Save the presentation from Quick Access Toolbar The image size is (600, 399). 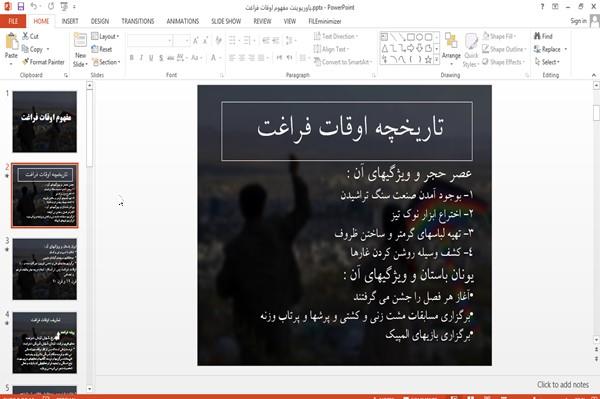coord(21,7)
